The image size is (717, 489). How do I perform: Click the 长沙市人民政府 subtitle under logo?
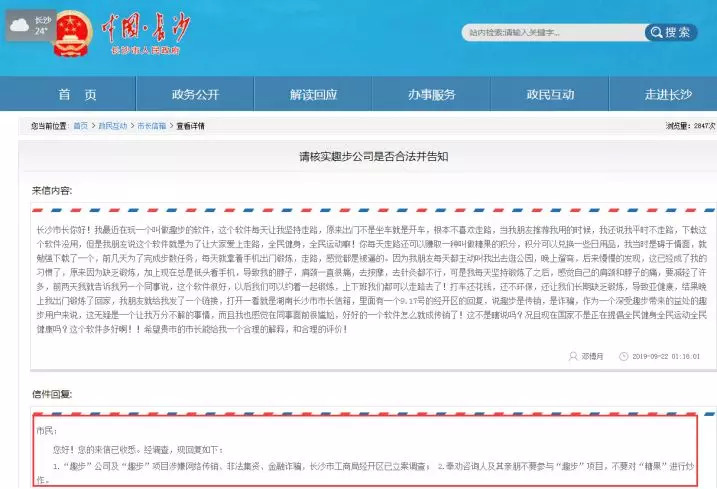[x=145, y=50]
